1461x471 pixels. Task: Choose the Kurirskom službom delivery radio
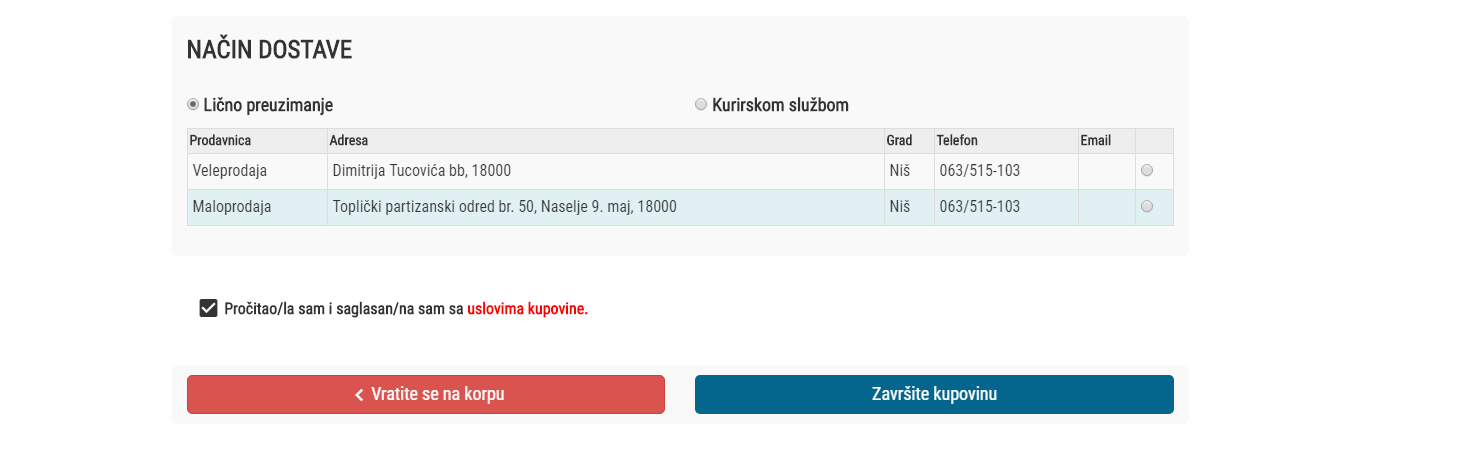pyautogui.click(x=701, y=105)
